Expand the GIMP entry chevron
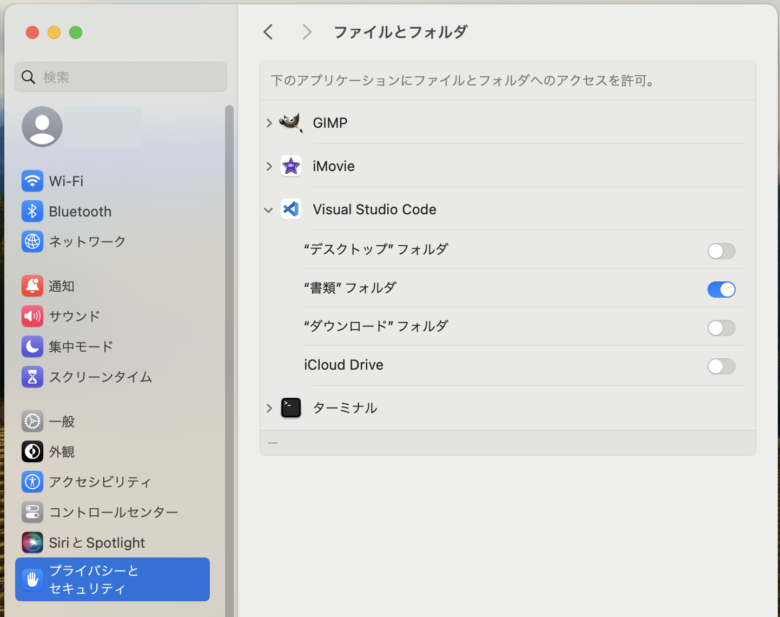This screenshot has width=780, height=617. (x=269, y=123)
